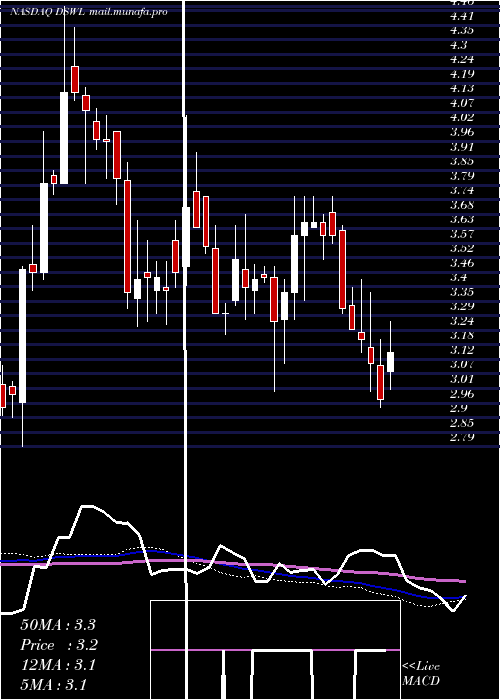Viewport: 500px width, 700px height.
Task: Select the 2.85 price axis label
Action: [462, 423]
